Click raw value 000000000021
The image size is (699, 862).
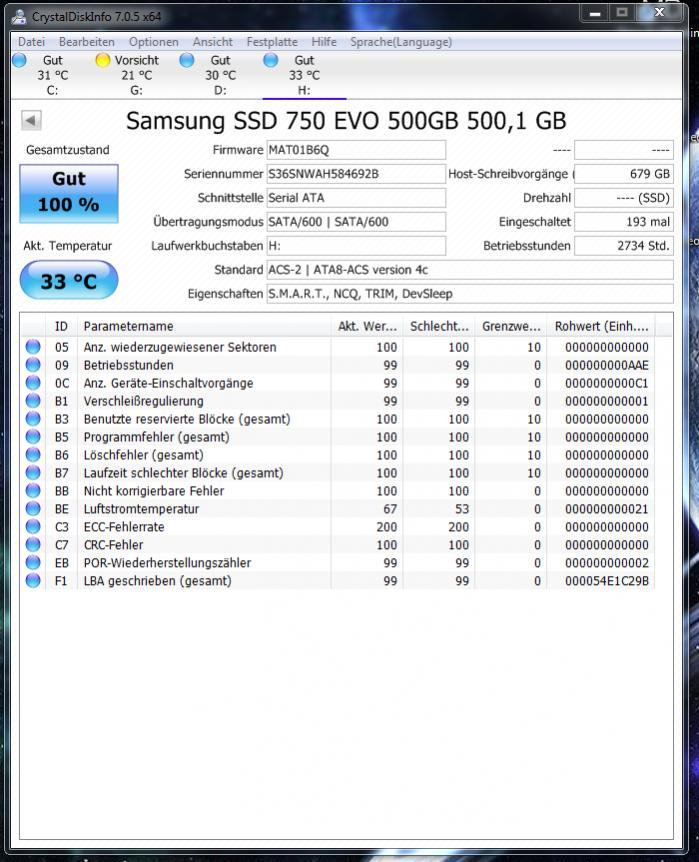coord(607,509)
